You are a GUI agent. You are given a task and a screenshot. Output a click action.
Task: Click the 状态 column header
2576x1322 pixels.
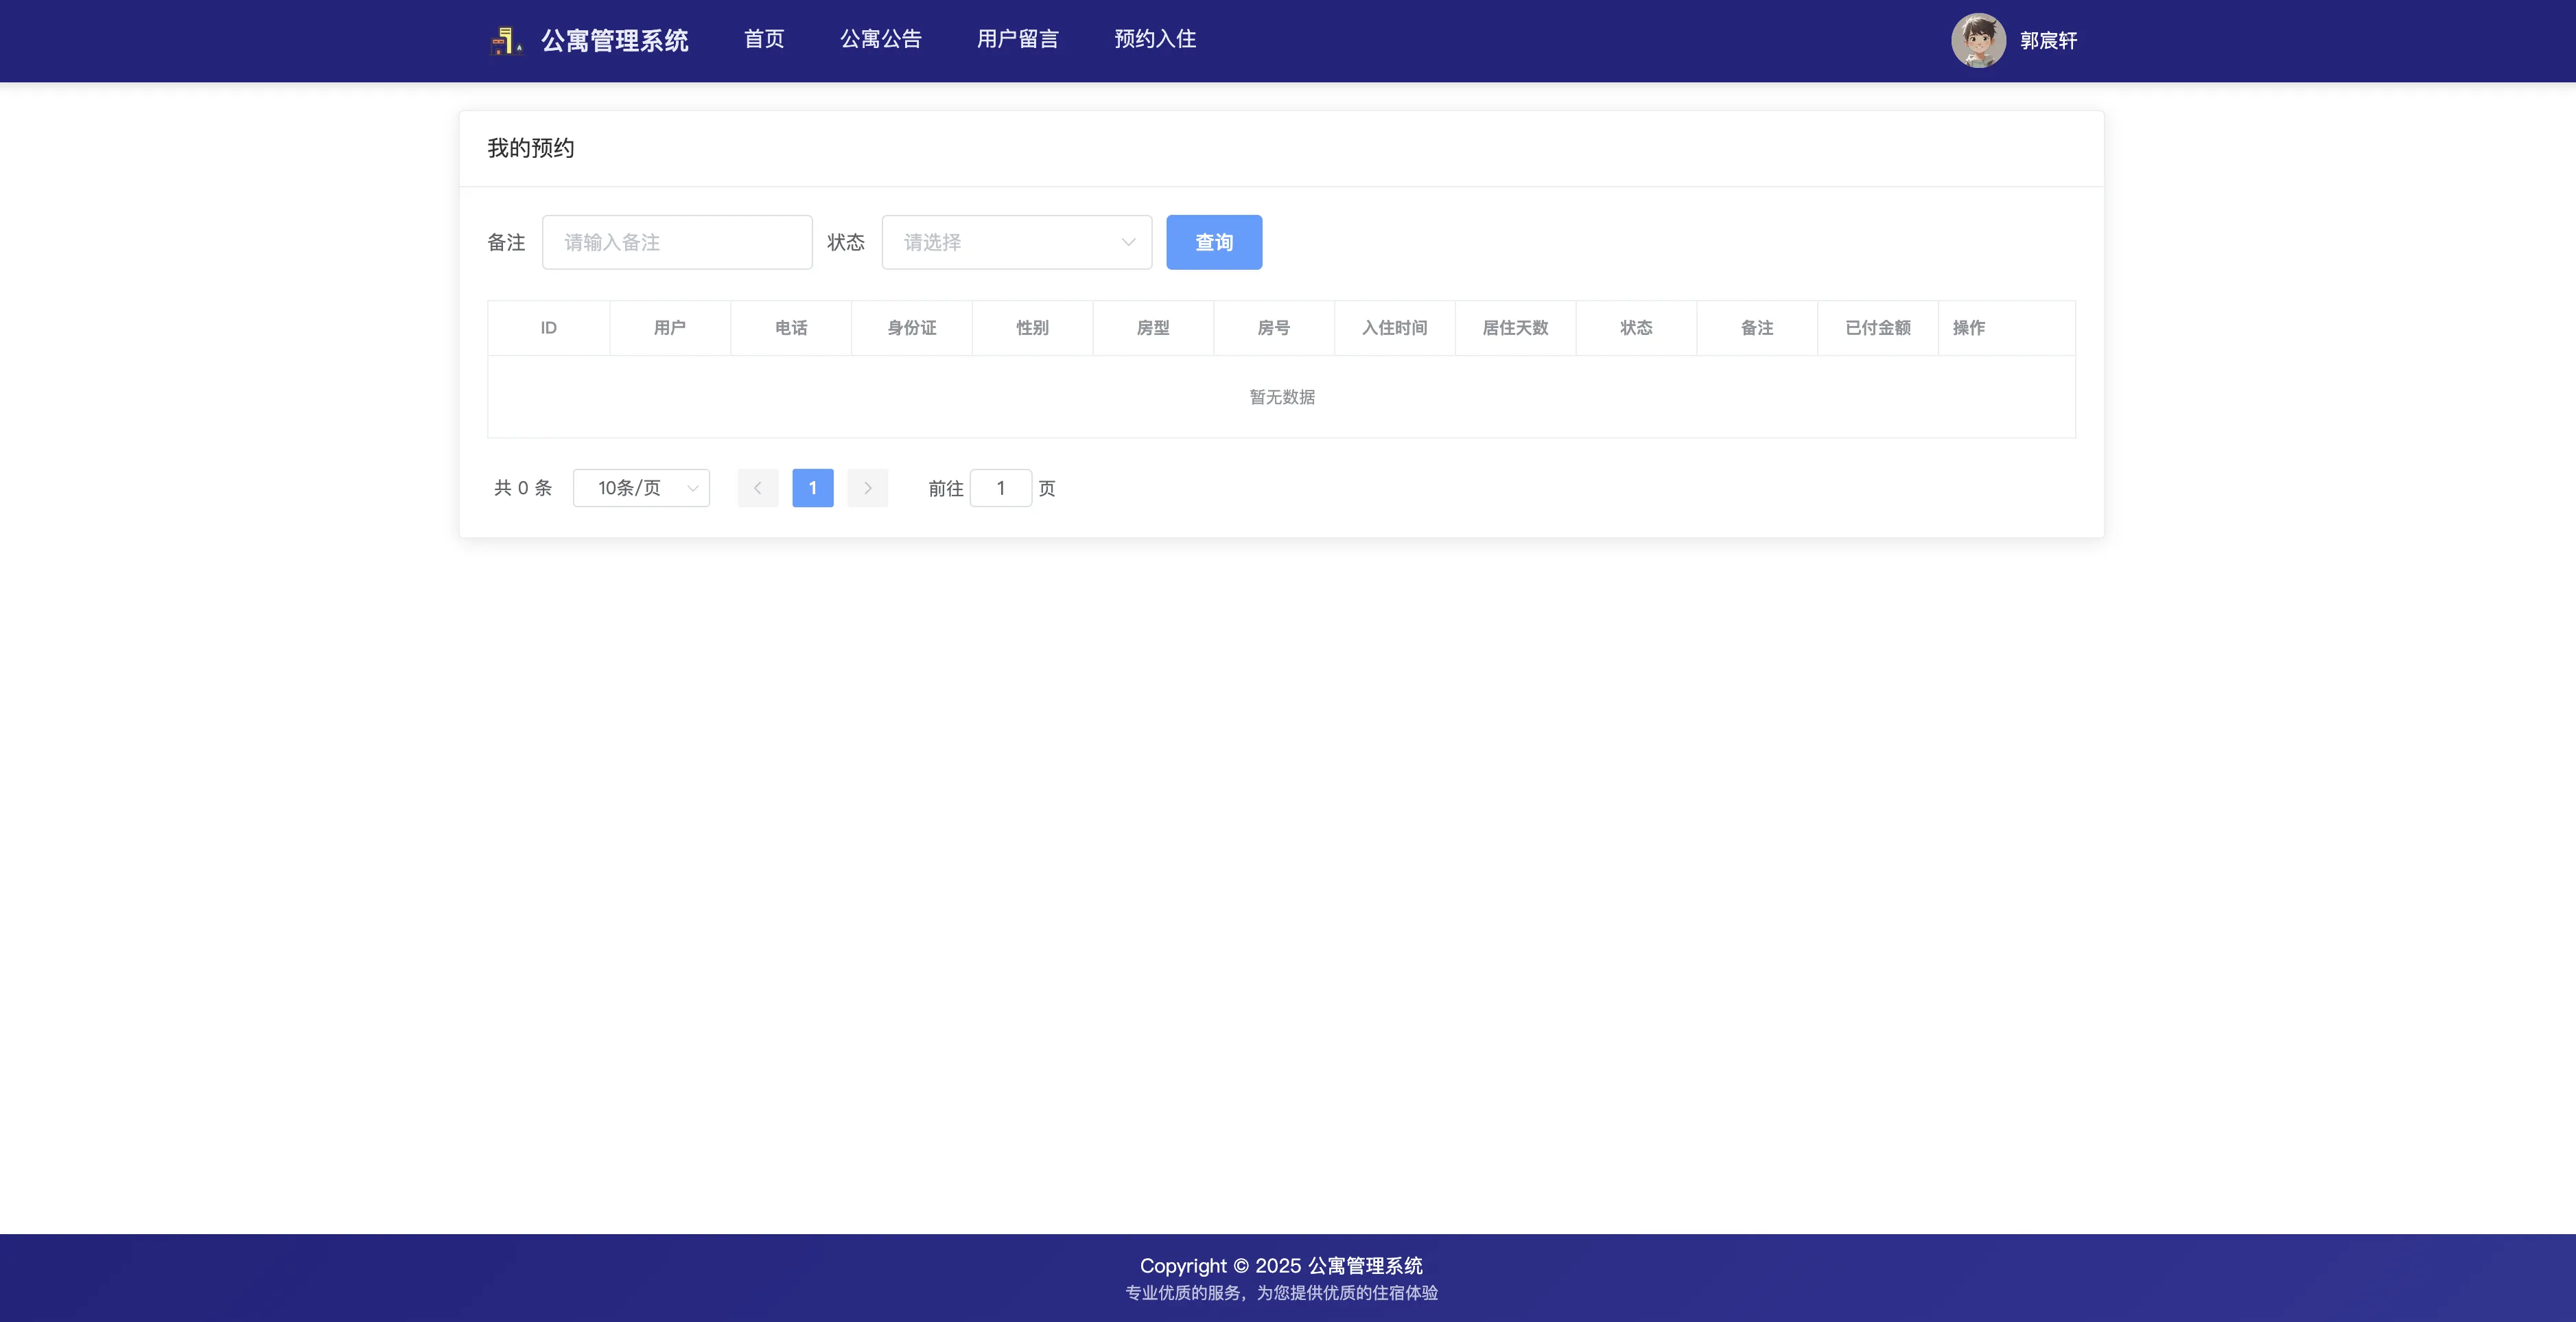[1636, 328]
